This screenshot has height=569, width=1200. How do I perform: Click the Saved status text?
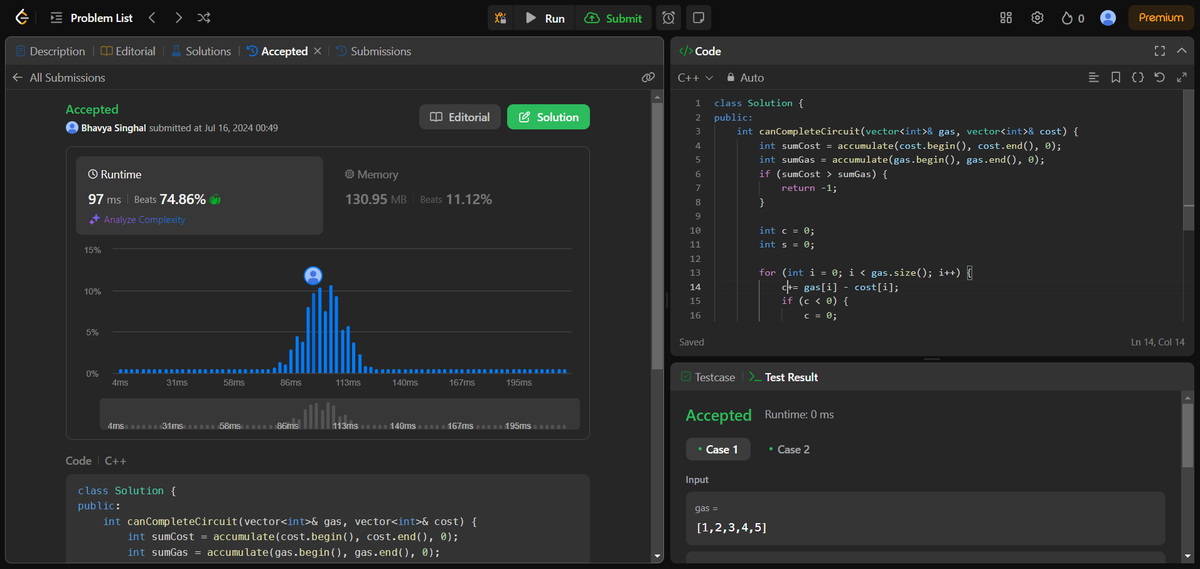pos(691,342)
